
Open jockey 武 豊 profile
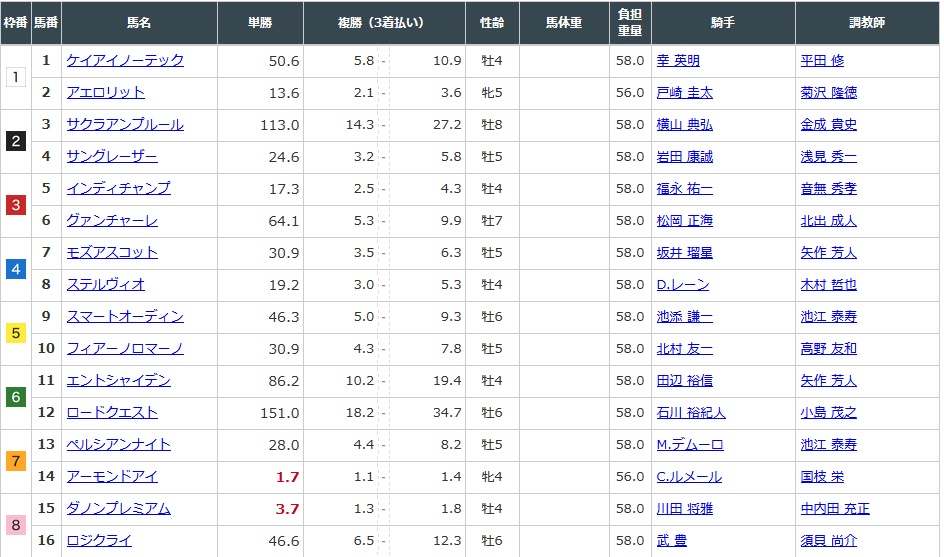coord(672,541)
